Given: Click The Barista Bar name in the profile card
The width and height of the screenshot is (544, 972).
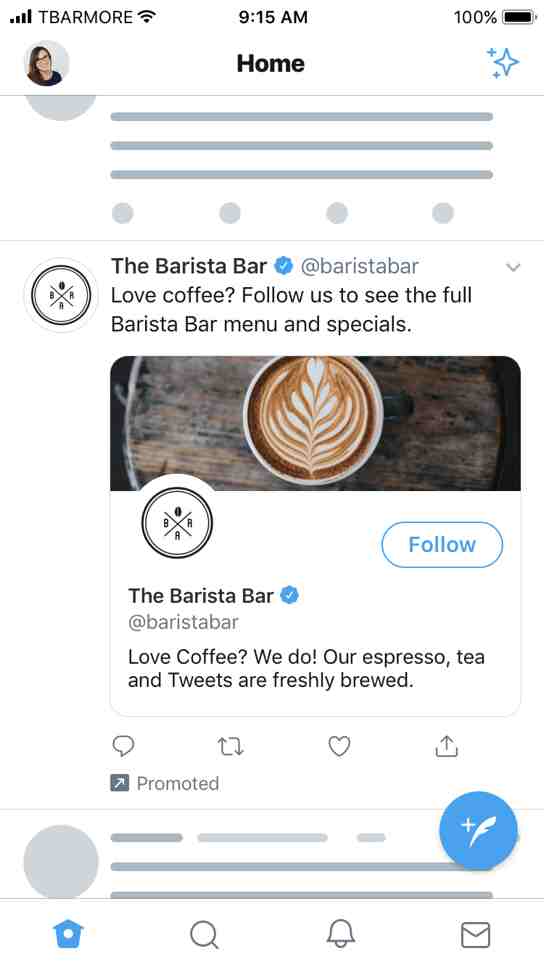Looking at the screenshot, I should (x=201, y=596).
